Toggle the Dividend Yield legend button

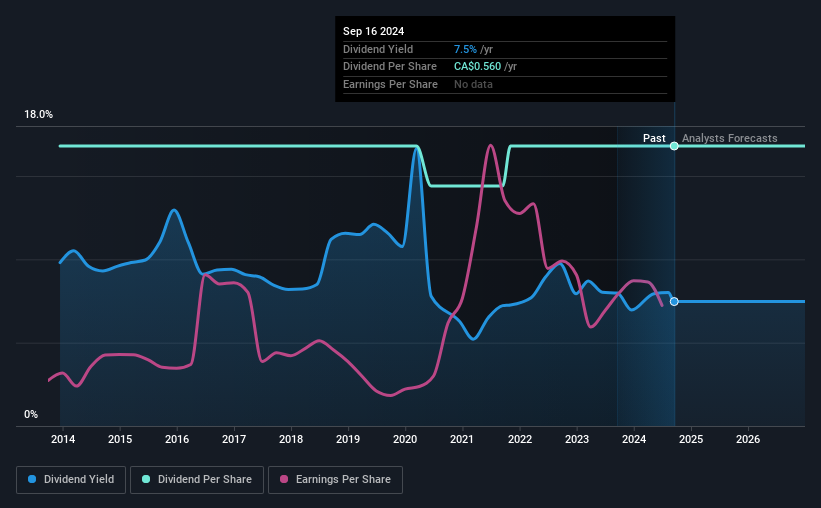(x=71, y=480)
